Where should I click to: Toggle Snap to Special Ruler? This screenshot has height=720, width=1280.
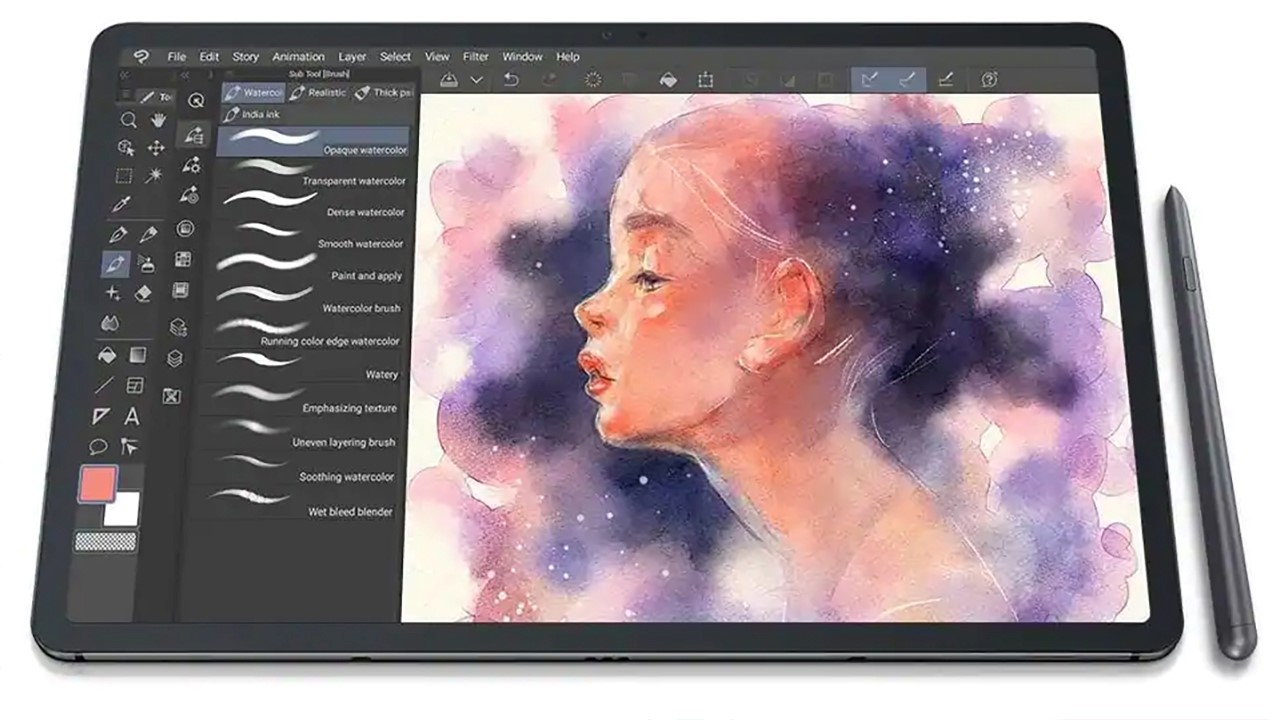coord(907,79)
